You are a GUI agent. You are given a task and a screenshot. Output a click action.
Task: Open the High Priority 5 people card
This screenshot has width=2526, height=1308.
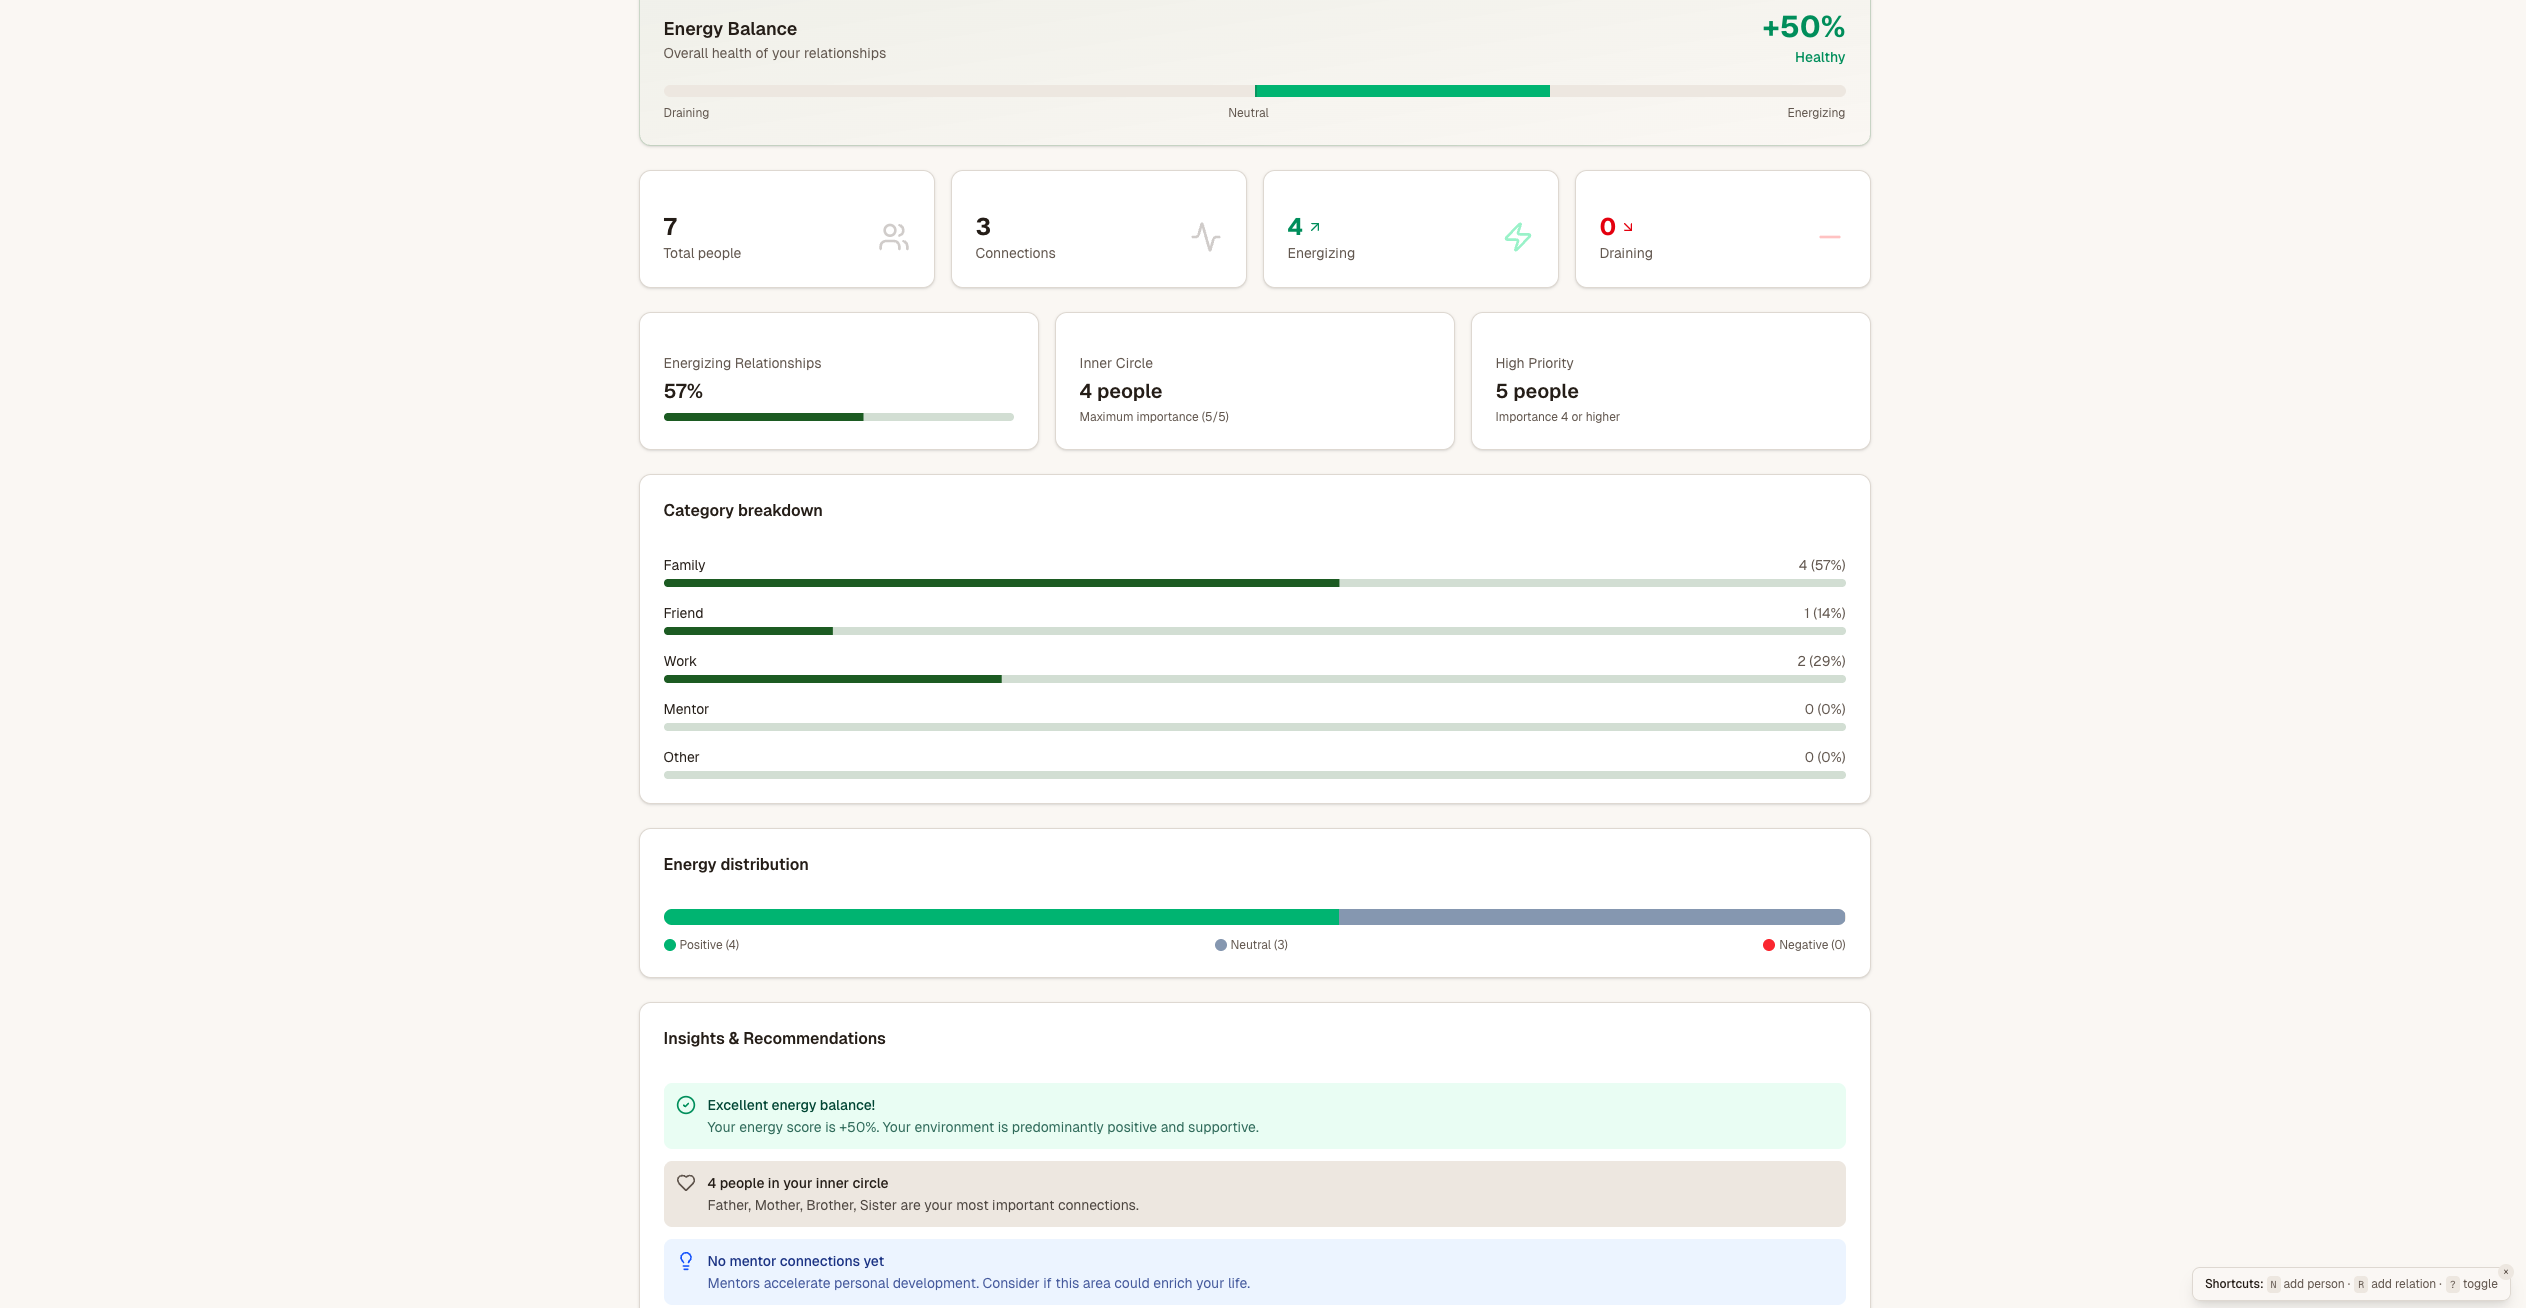pos(1670,381)
